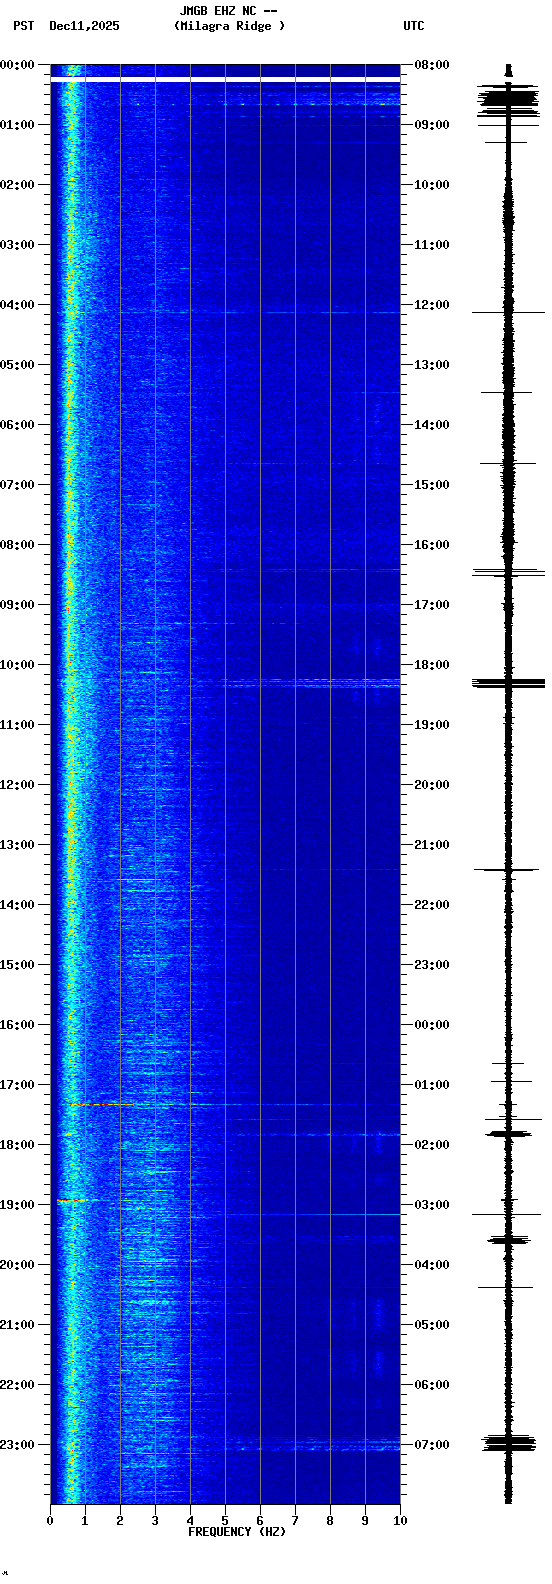Click the station title 'JMGB EHZ NC --'
Viewport: 552px width, 1584px height.
(228, 11)
